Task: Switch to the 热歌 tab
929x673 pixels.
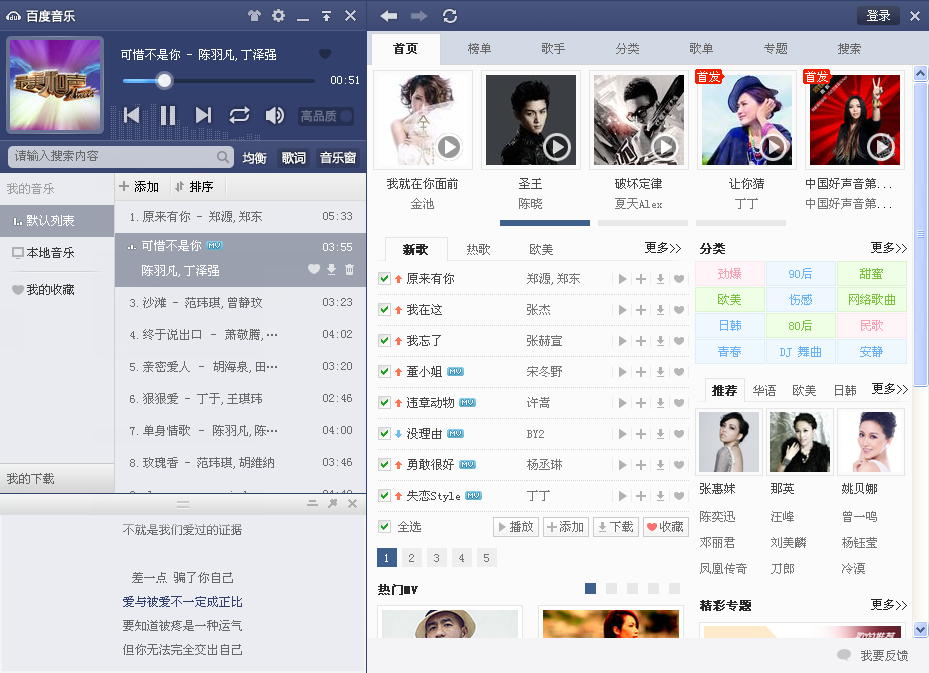Action: pyautogui.click(x=480, y=247)
